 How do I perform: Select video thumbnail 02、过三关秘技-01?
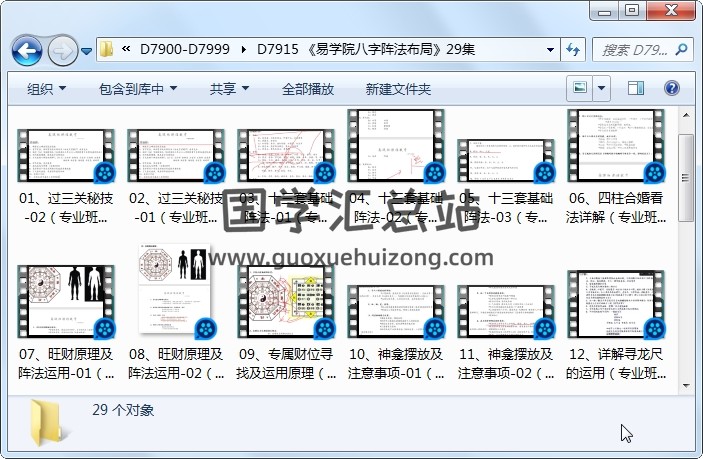click(x=176, y=156)
